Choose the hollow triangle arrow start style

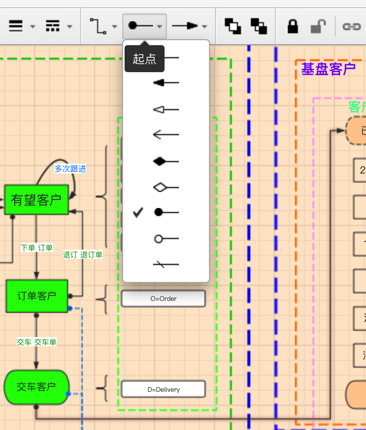(166, 109)
